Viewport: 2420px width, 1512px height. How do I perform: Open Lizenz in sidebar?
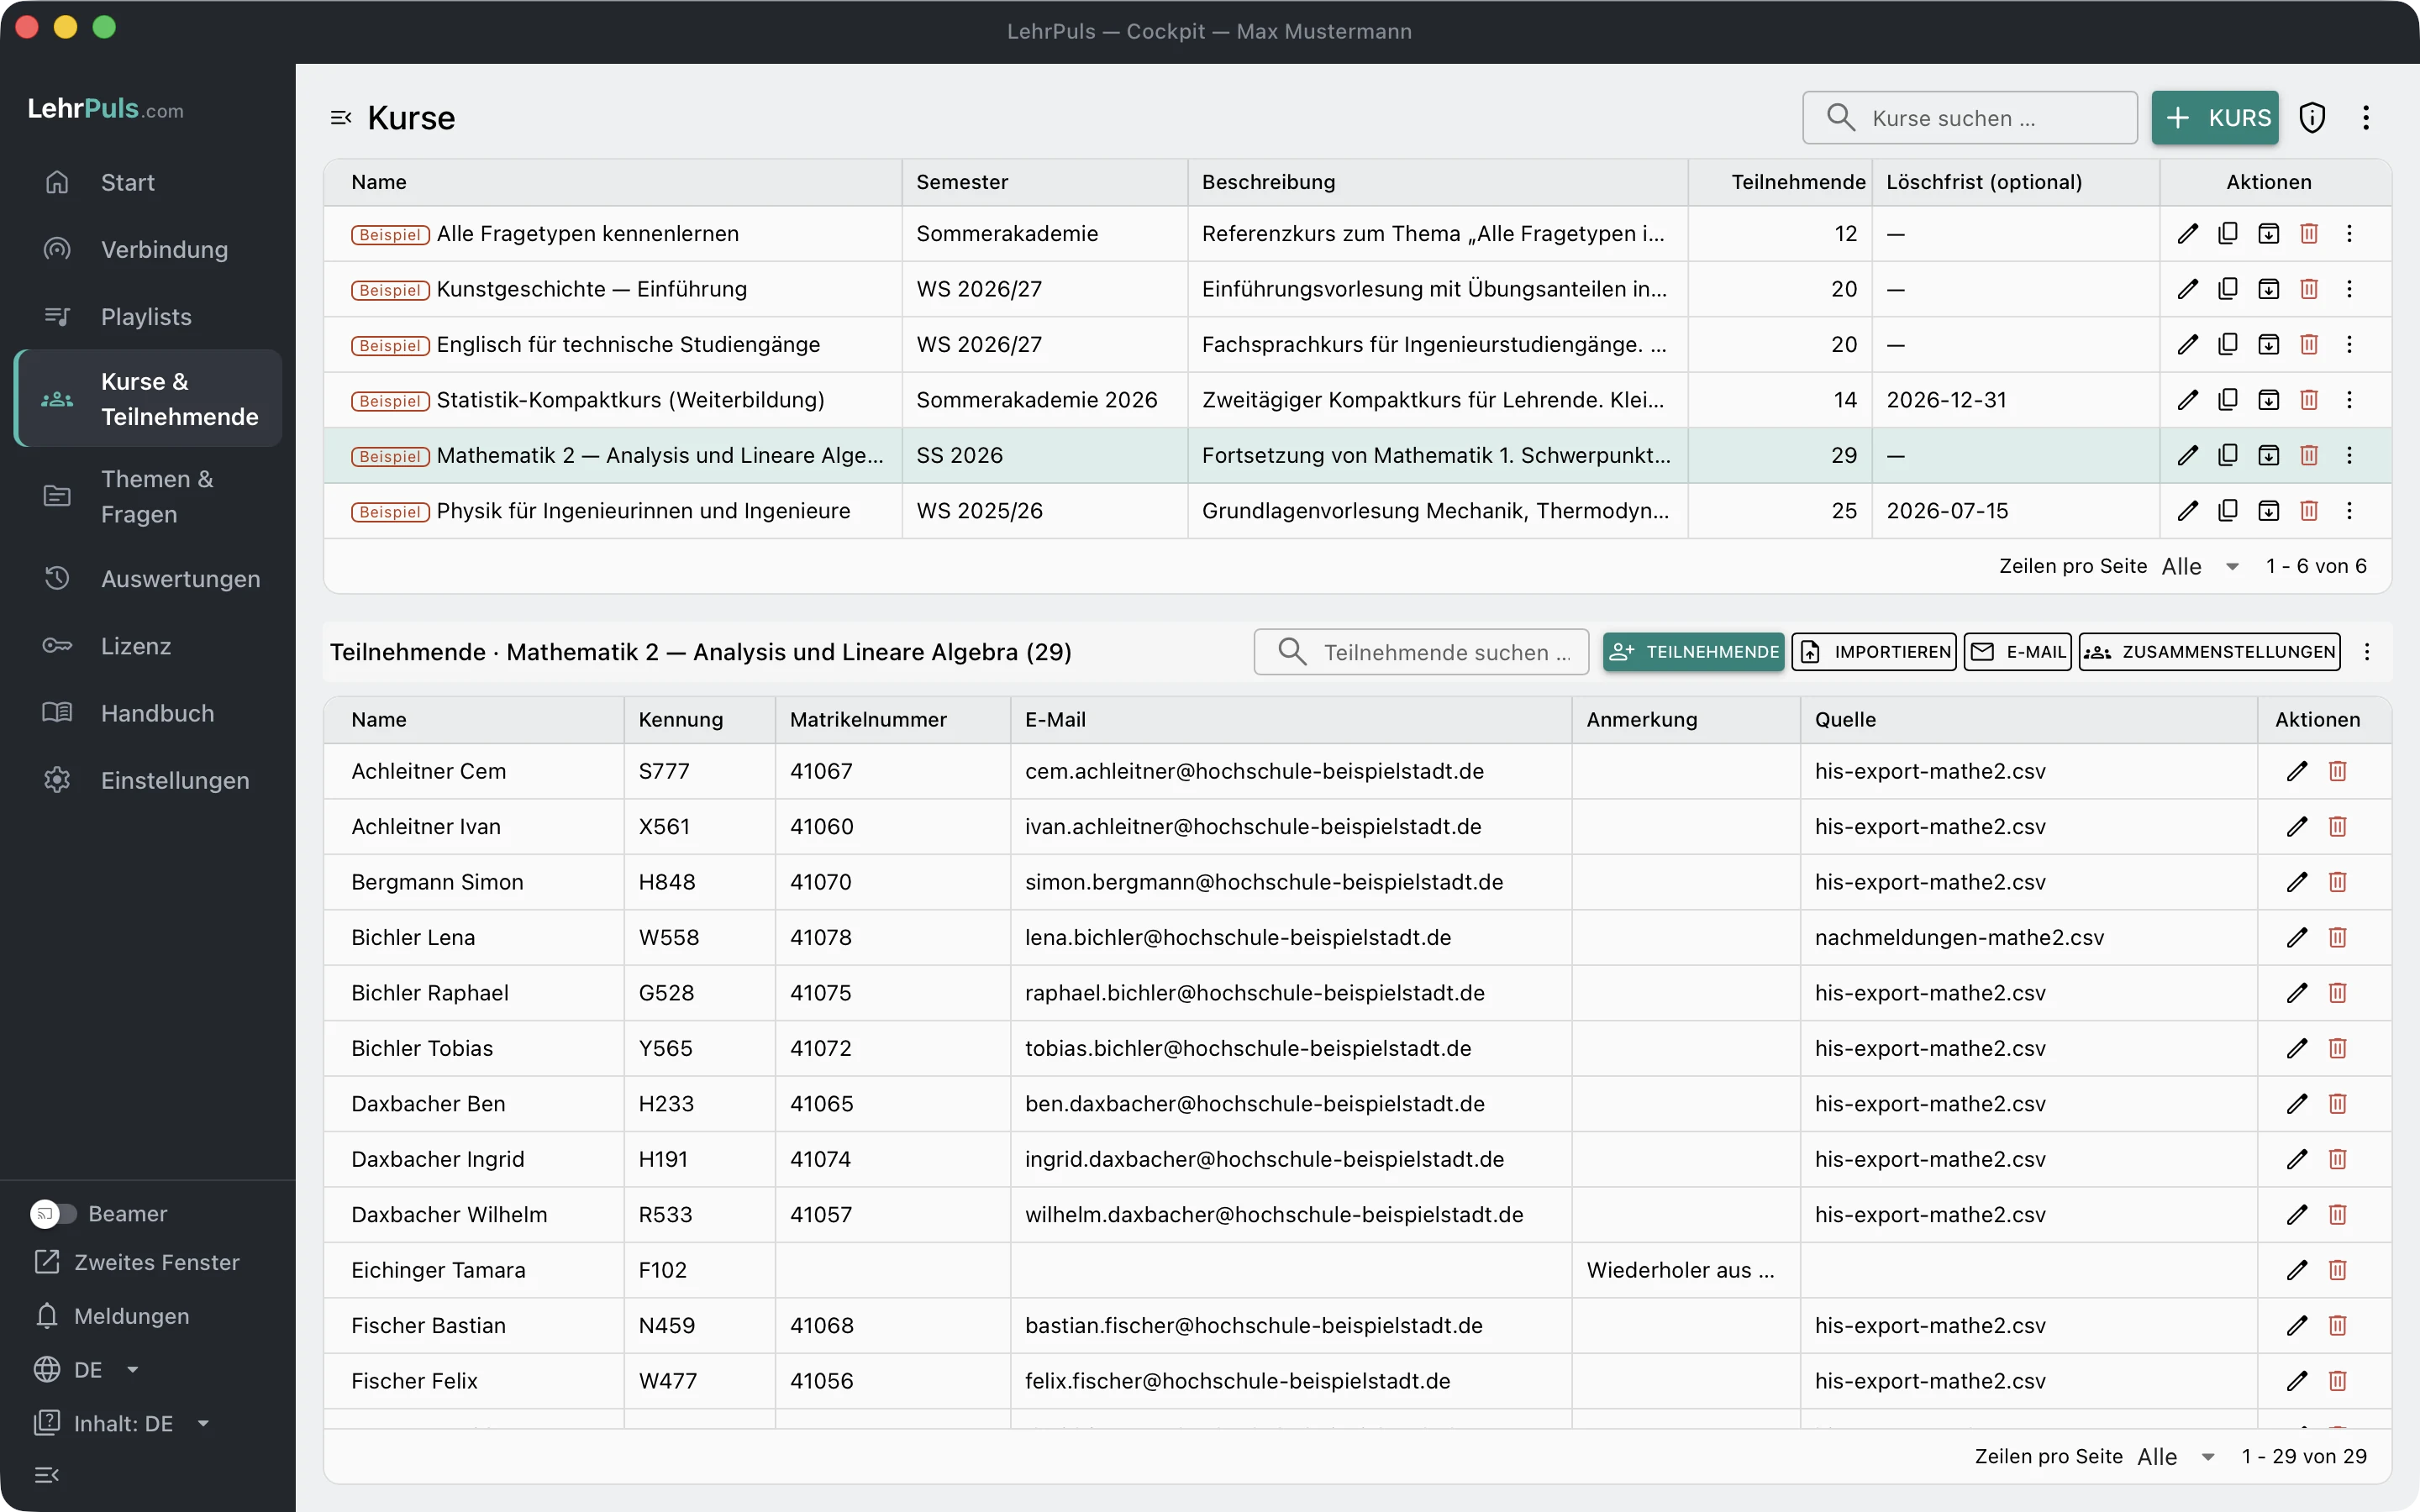[x=148, y=646]
